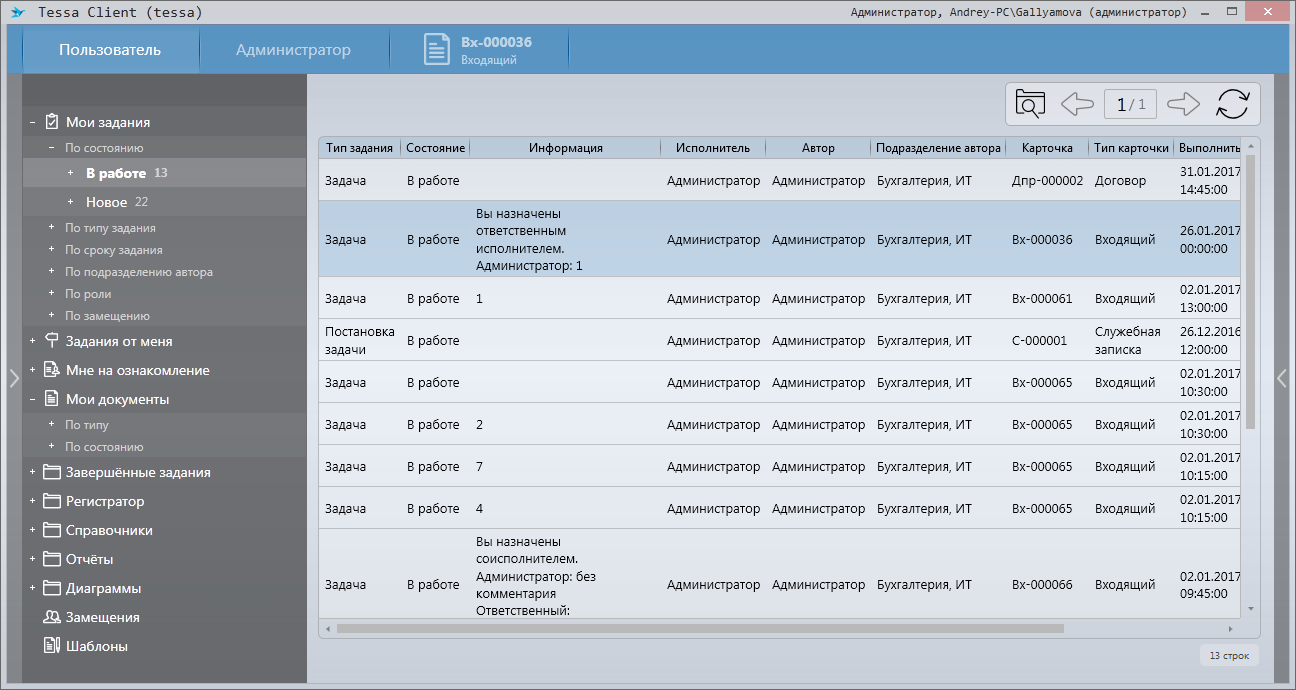1296x690 pixels.
Task: Click the Договор card type cell
Action: 1131,181
